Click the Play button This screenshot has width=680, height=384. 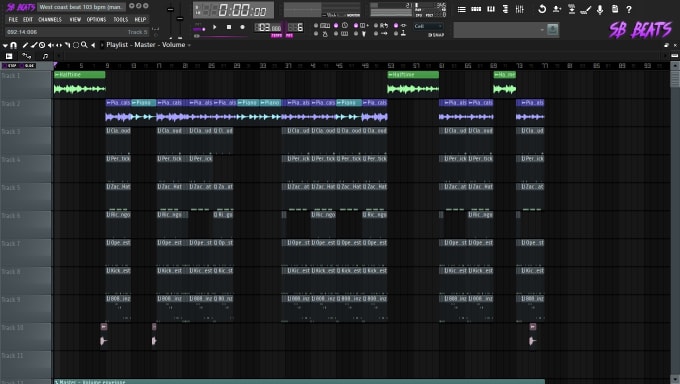(x=214, y=27)
